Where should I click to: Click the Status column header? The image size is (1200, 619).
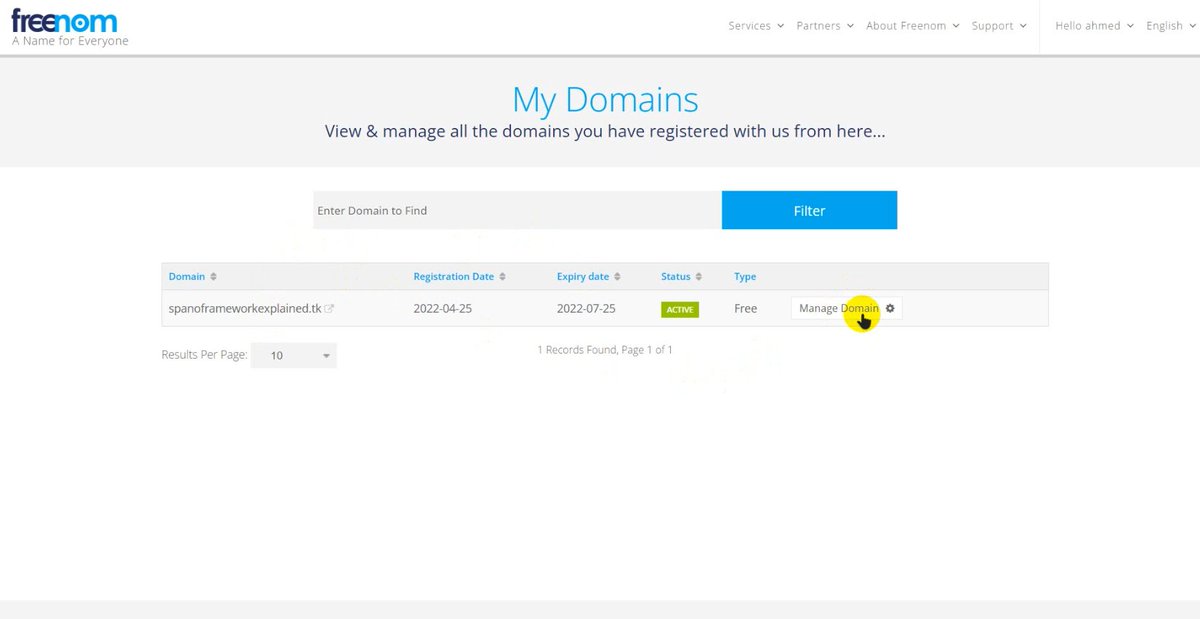(676, 277)
